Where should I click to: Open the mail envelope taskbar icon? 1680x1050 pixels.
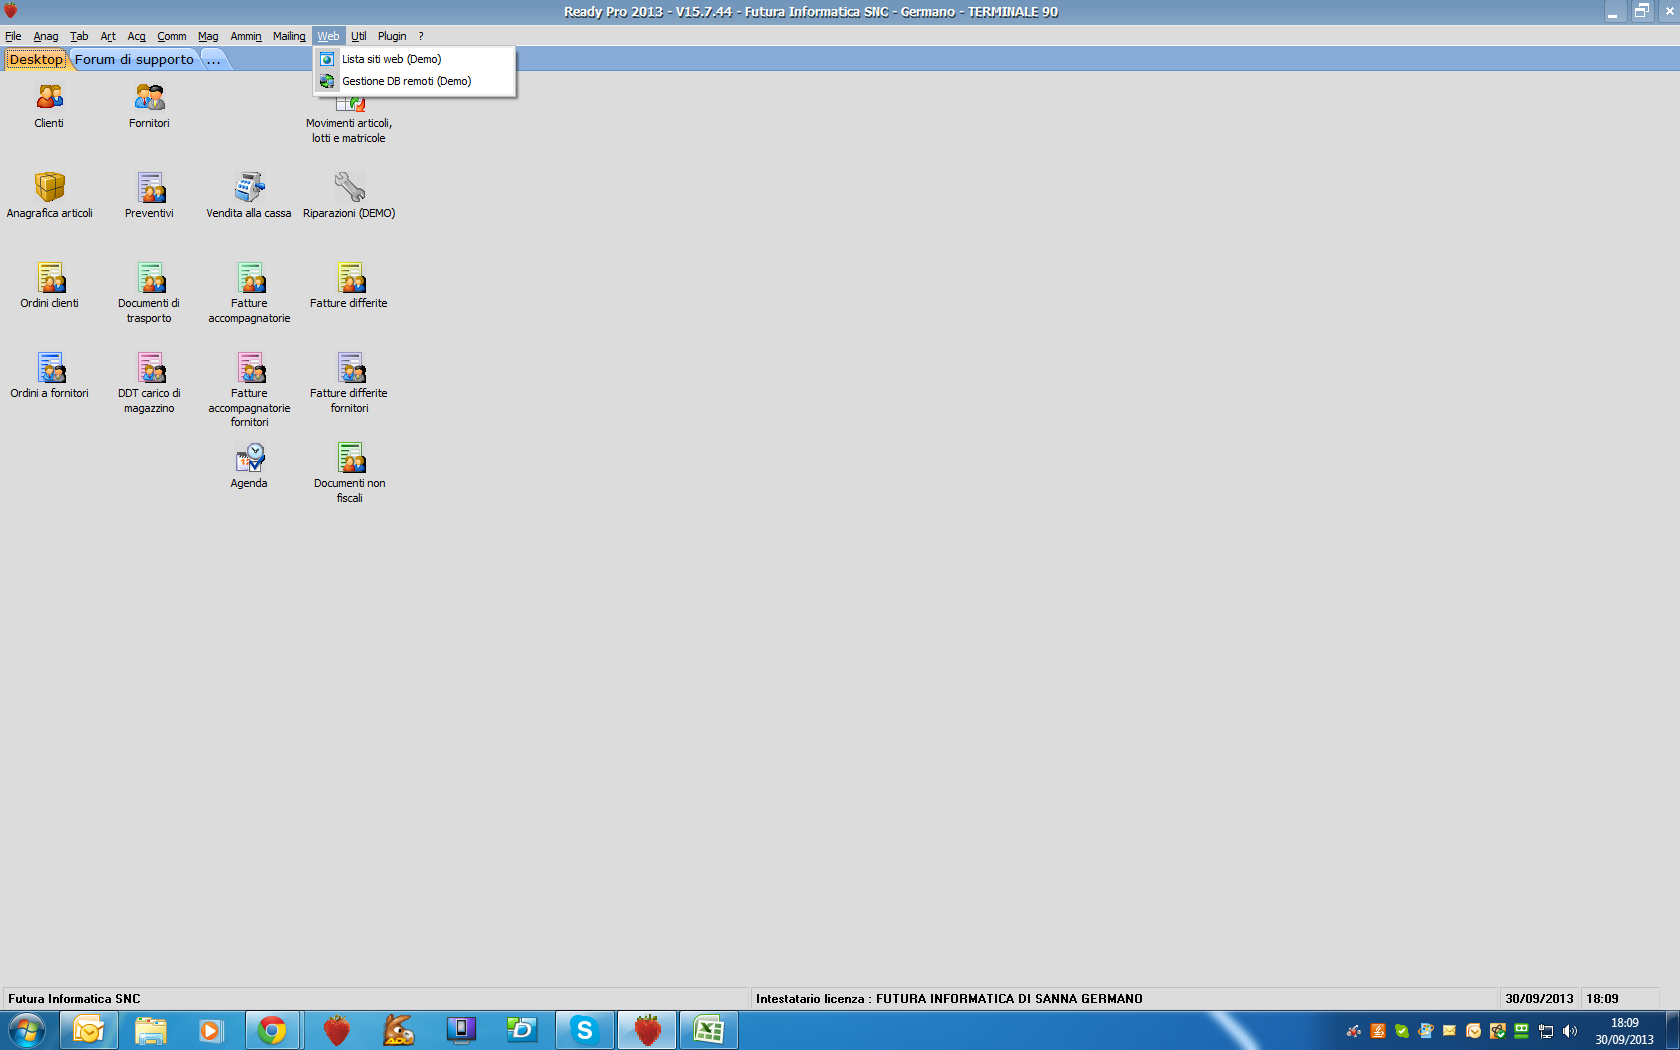[88, 1030]
